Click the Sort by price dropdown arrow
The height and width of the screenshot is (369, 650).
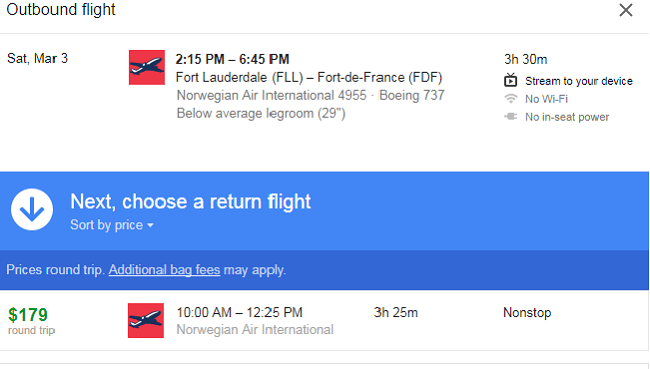tap(150, 225)
